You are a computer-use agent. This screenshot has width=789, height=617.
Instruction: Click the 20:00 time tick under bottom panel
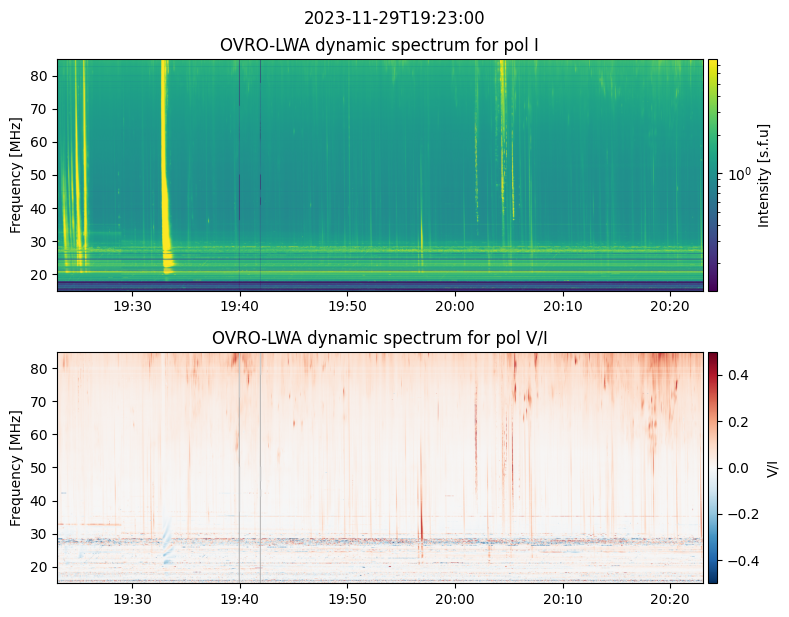(455, 598)
